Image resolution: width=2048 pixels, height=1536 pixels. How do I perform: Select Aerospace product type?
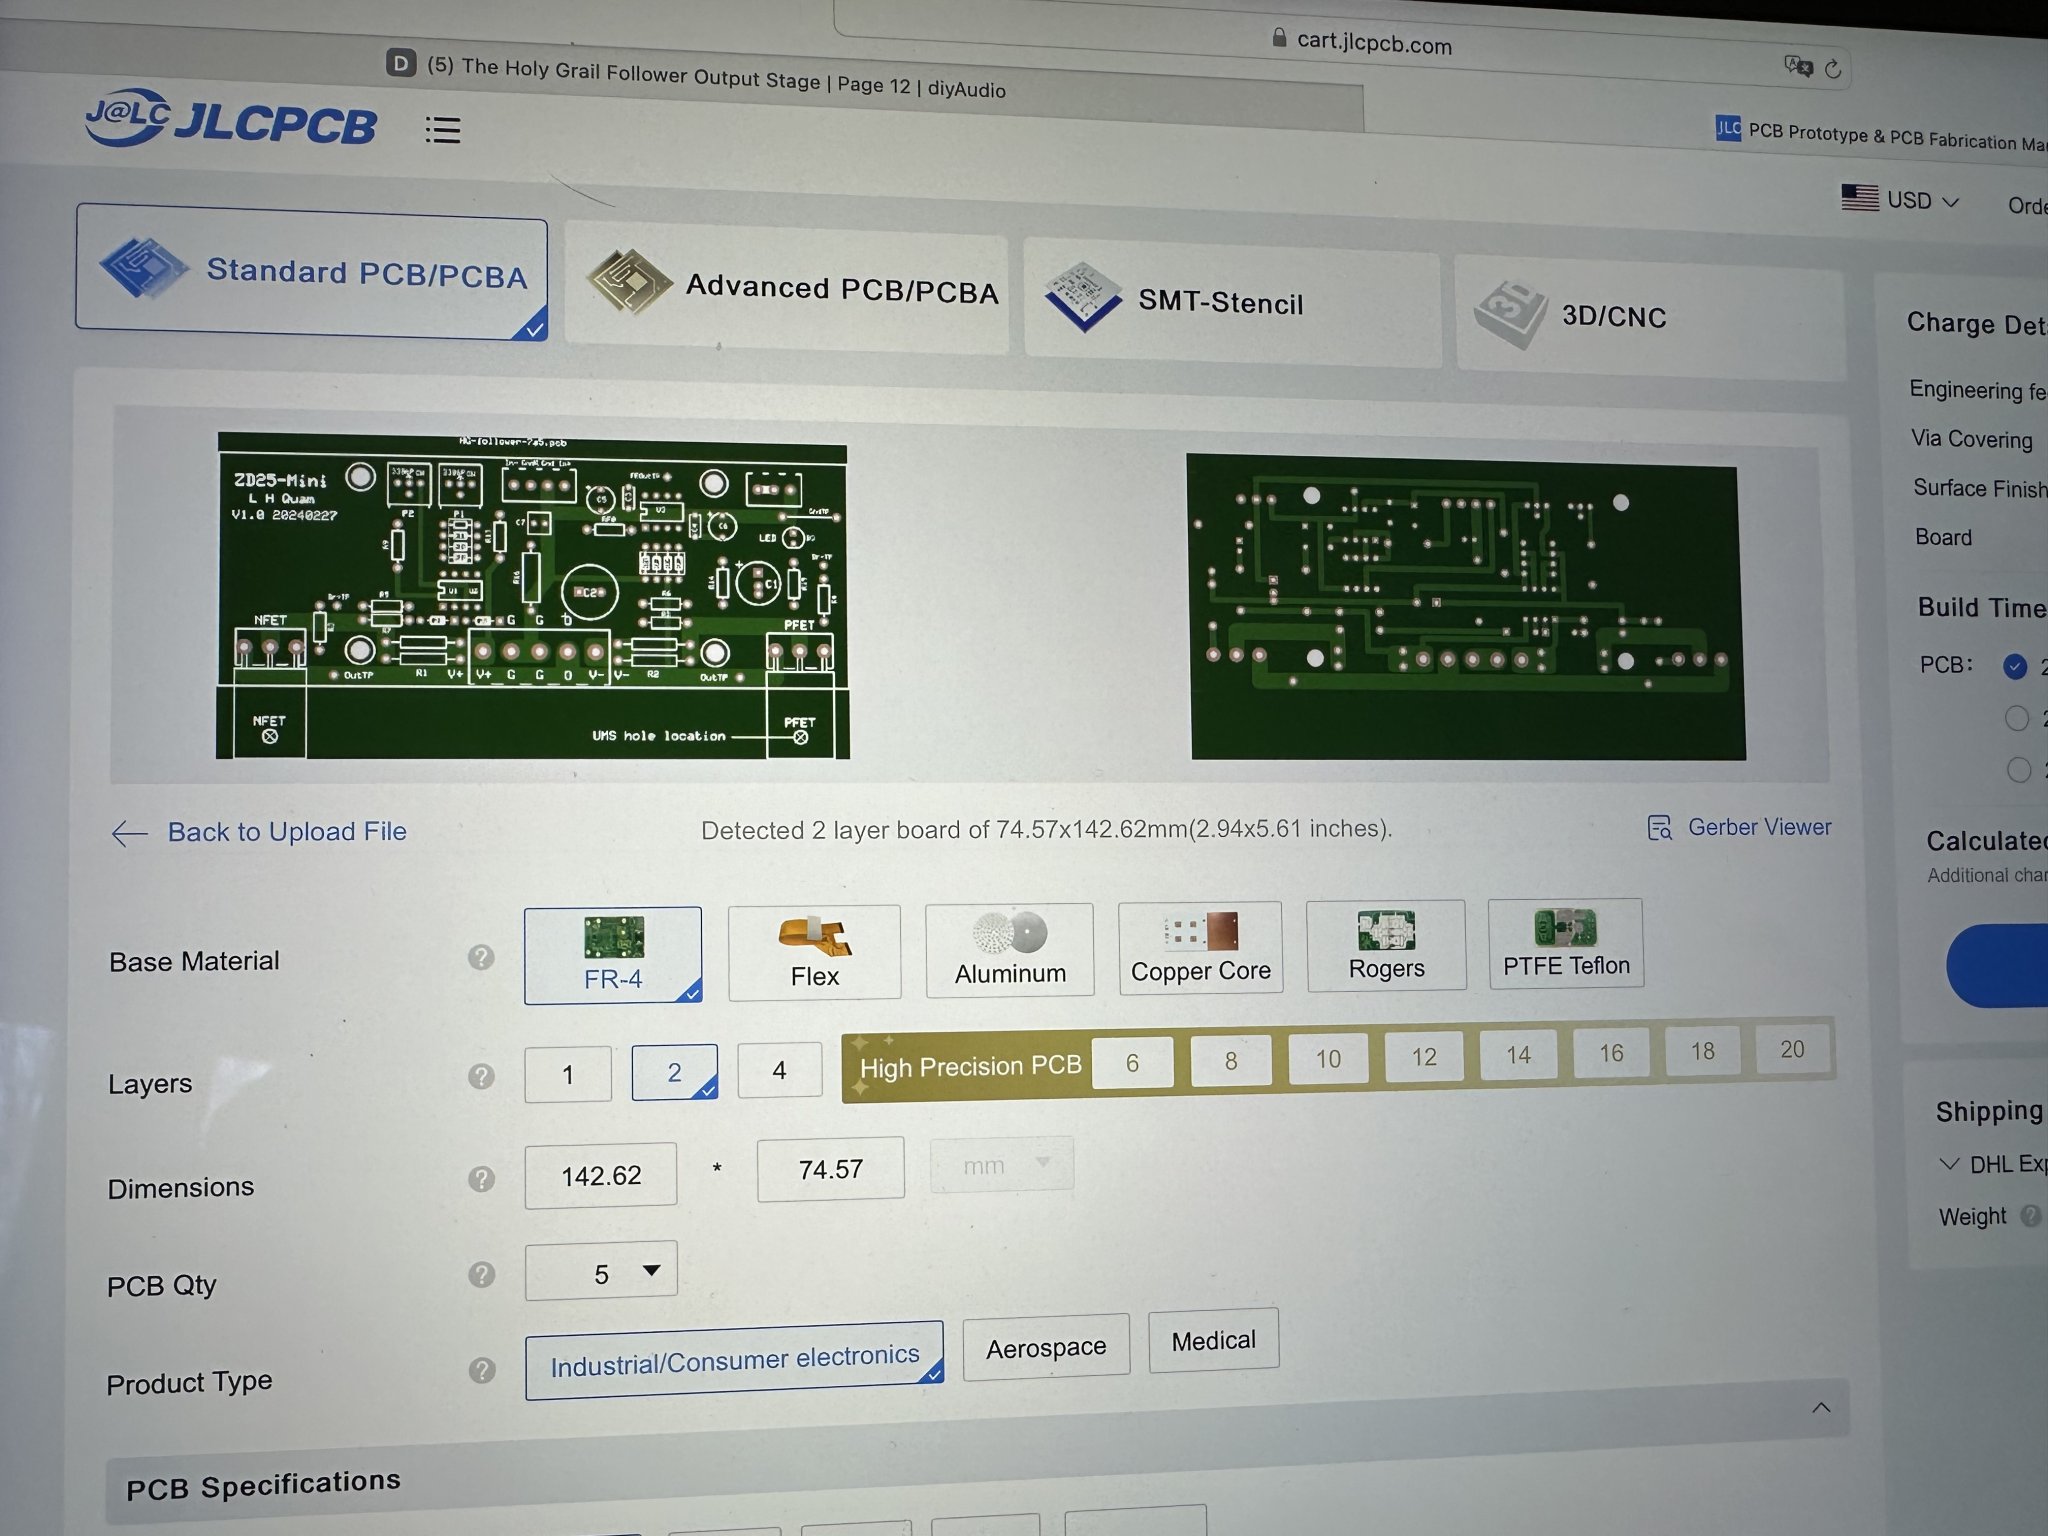(x=1046, y=1347)
